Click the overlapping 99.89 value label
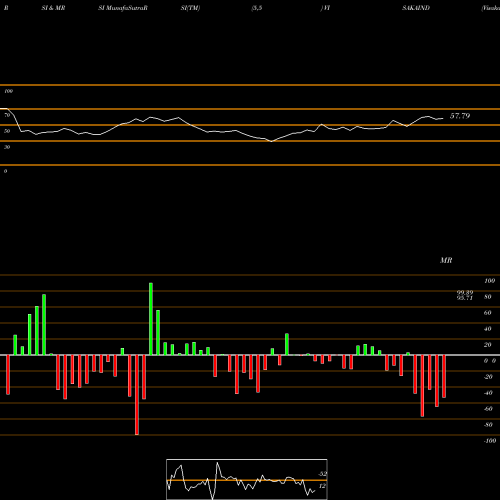 pos(465,293)
